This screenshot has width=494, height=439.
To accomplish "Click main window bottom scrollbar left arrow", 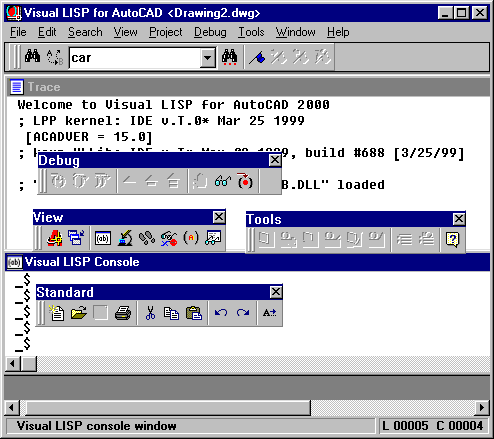I will [x=12, y=407].
